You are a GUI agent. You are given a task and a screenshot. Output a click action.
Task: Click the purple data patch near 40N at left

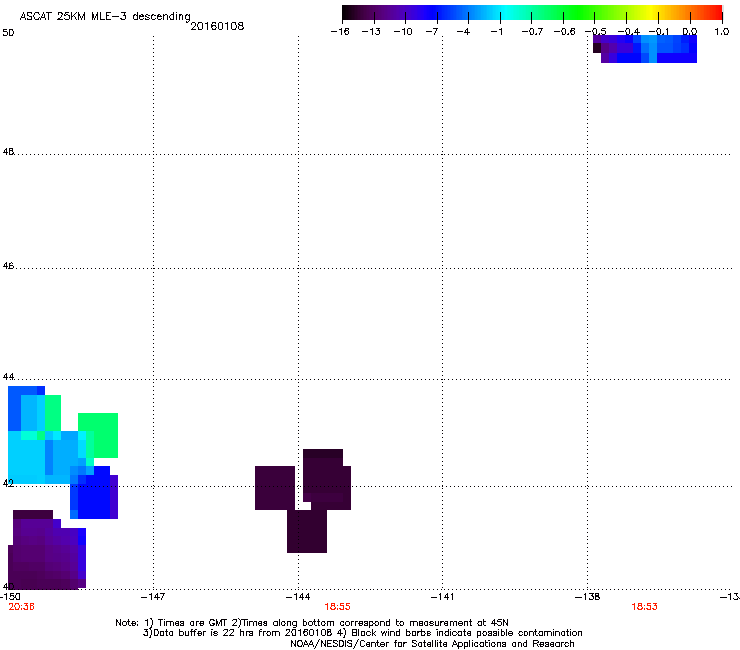[x=46, y=550]
